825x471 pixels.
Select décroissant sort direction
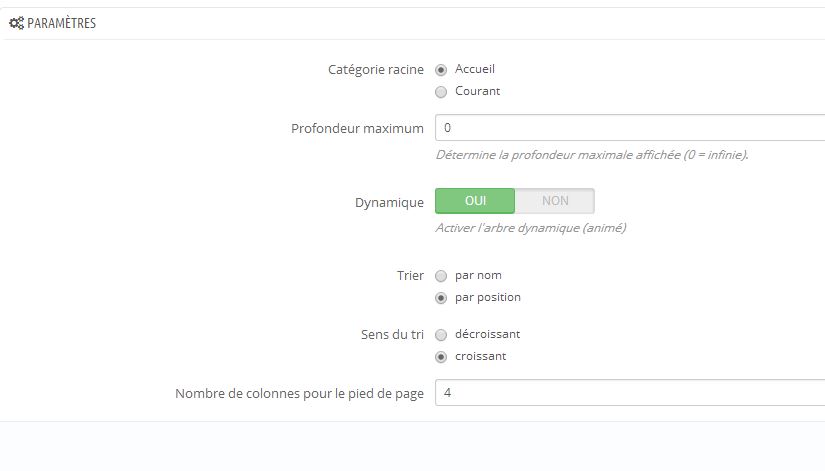441,335
